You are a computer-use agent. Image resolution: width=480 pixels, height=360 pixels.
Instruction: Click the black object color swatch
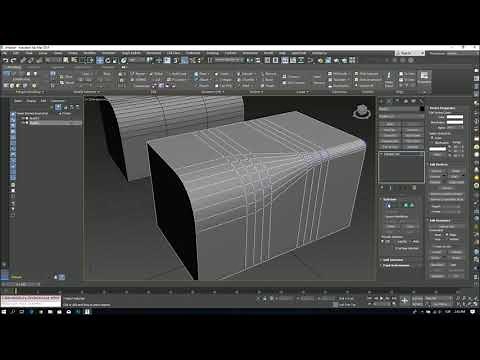pyautogui.click(x=422, y=109)
